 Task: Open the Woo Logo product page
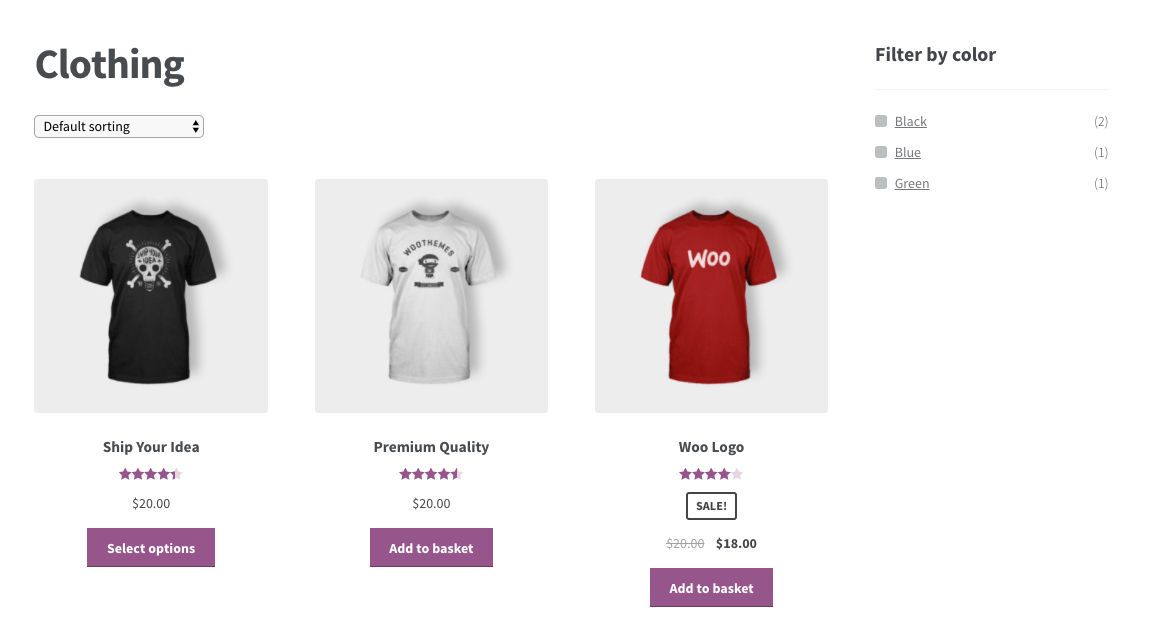click(x=711, y=447)
